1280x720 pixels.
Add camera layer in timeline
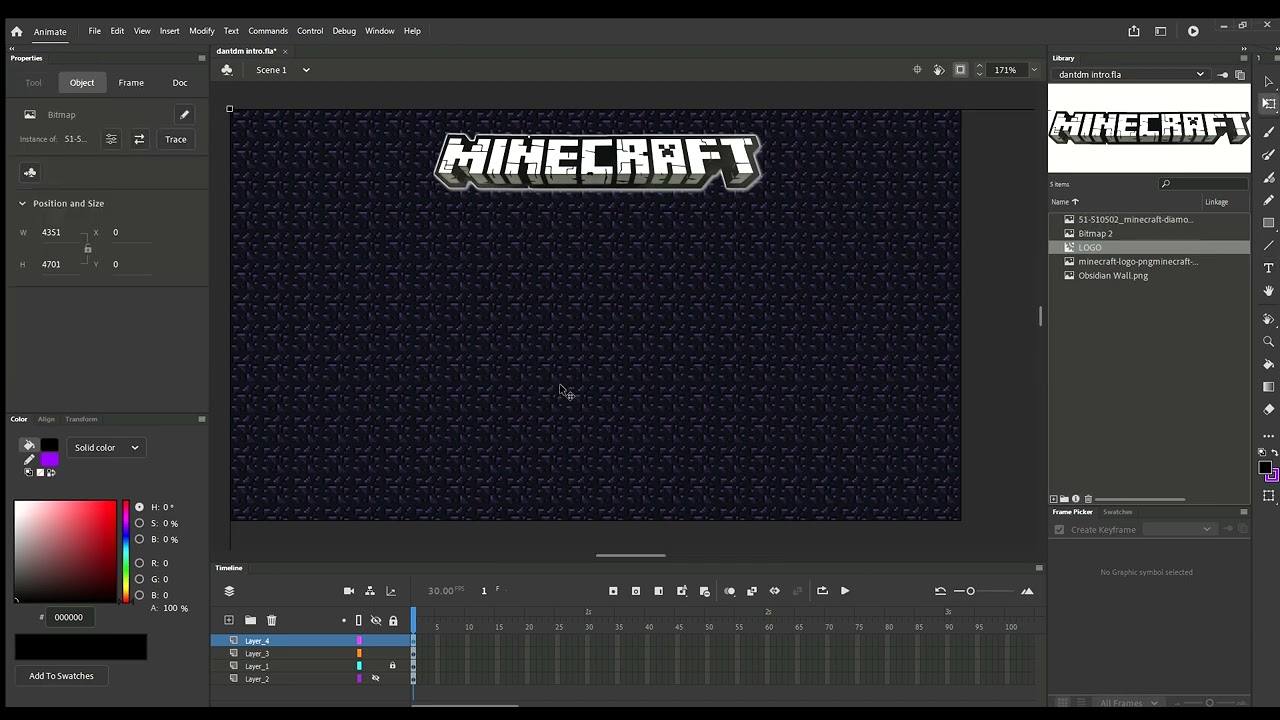coord(349,591)
